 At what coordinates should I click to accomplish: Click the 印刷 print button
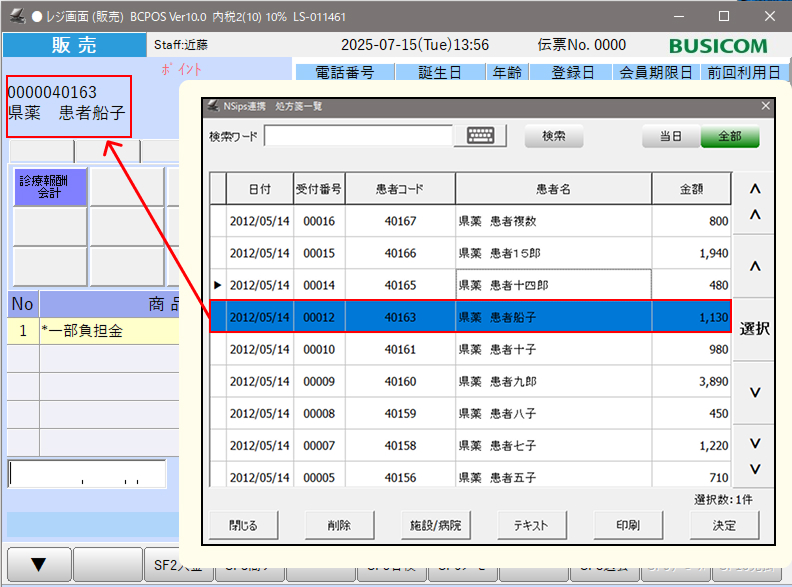[x=629, y=525]
